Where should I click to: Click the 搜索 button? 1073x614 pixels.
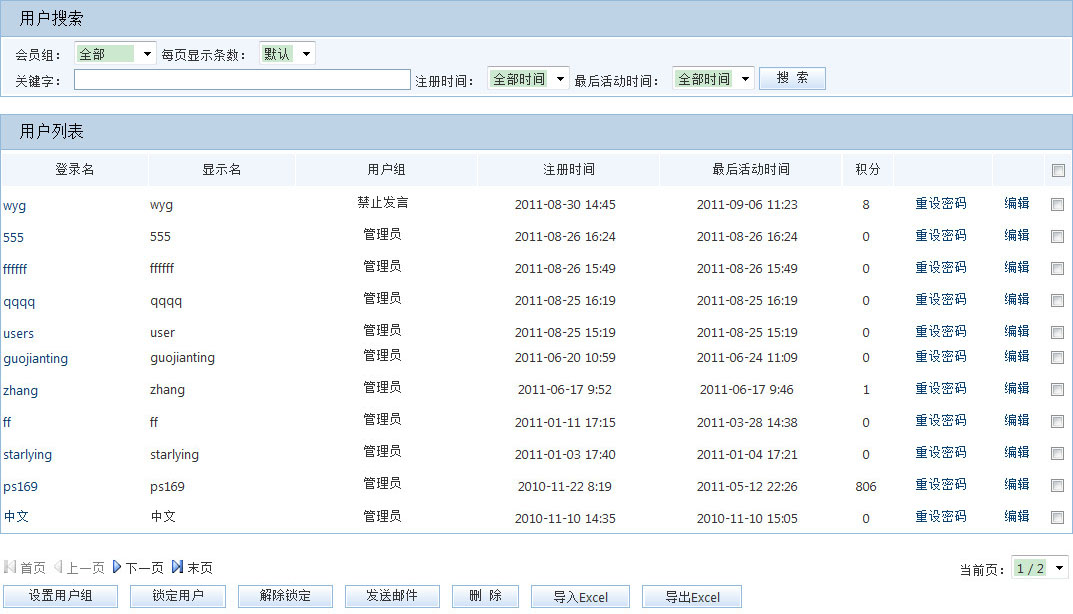click(x=792, y=78)
